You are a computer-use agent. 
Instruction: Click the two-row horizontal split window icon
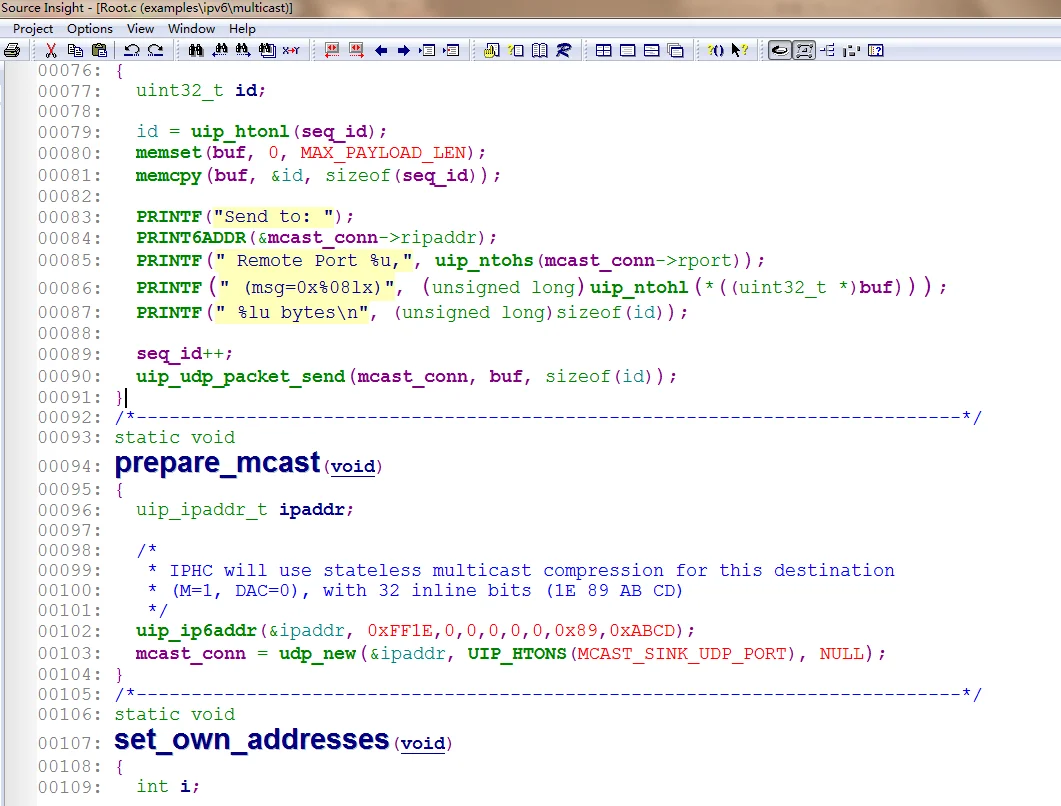coord(652,50)
